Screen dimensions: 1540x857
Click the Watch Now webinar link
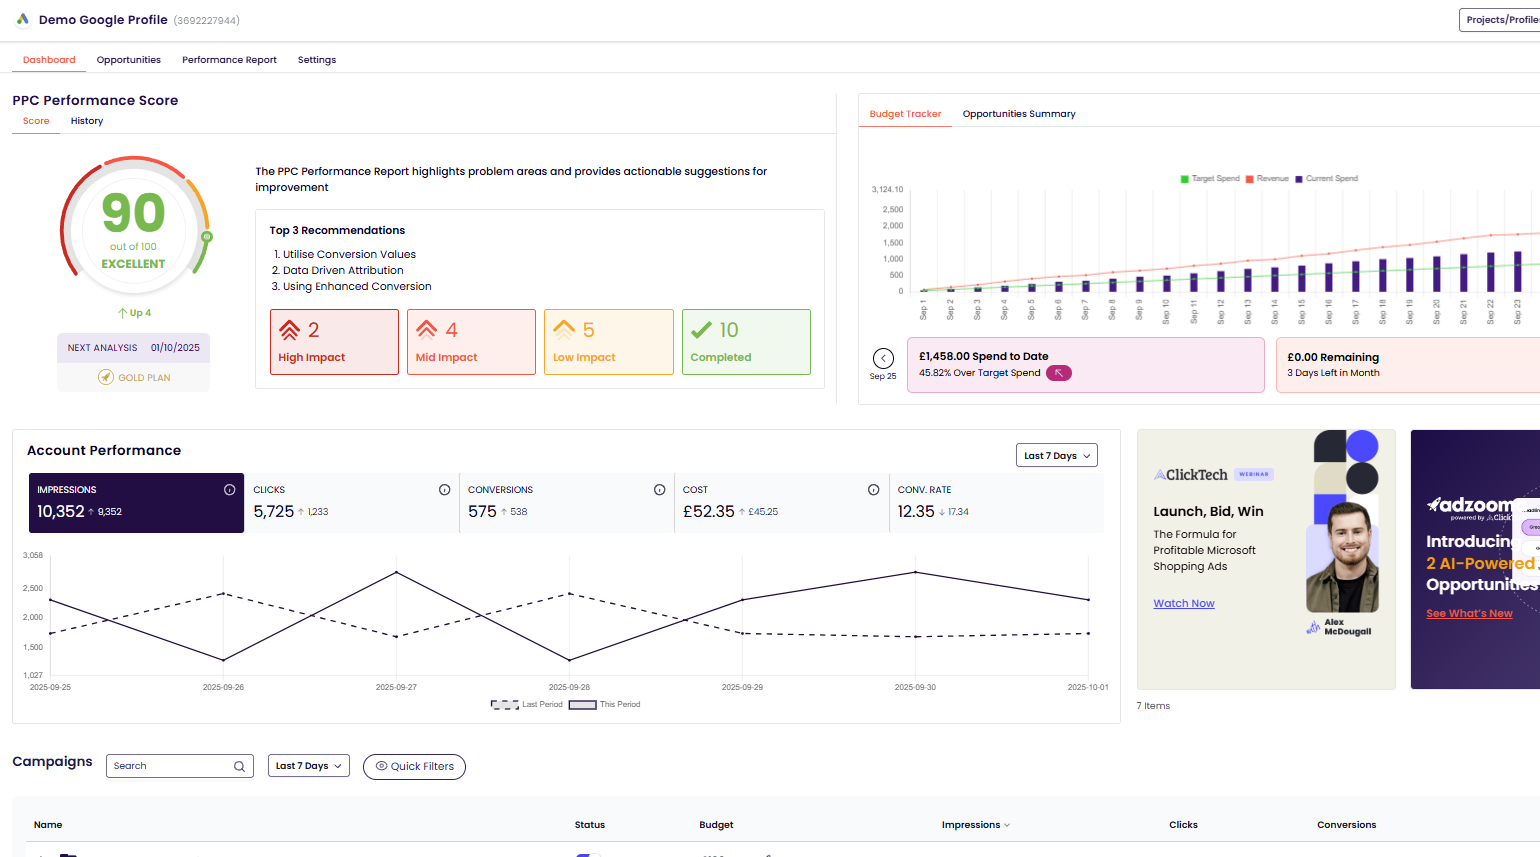click(1184, 604)
